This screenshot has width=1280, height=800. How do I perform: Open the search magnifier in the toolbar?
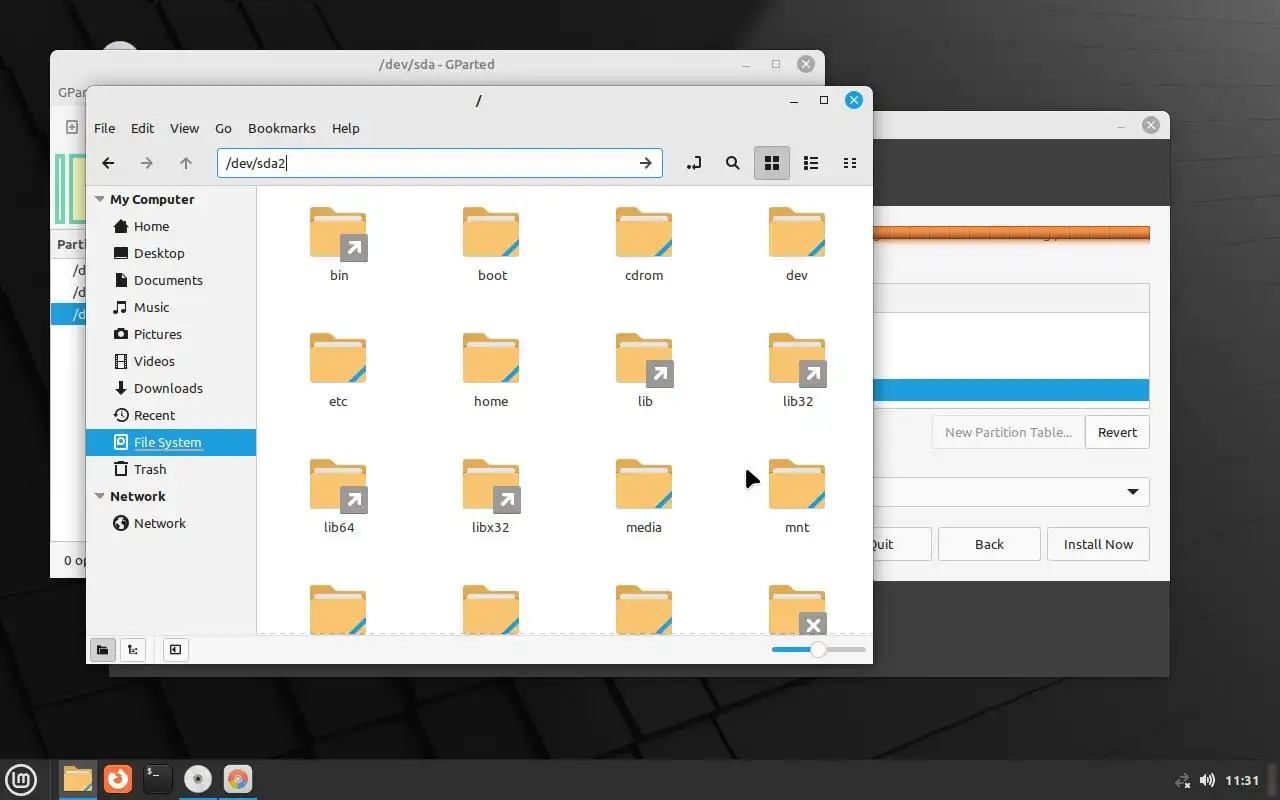pos(733,163)
